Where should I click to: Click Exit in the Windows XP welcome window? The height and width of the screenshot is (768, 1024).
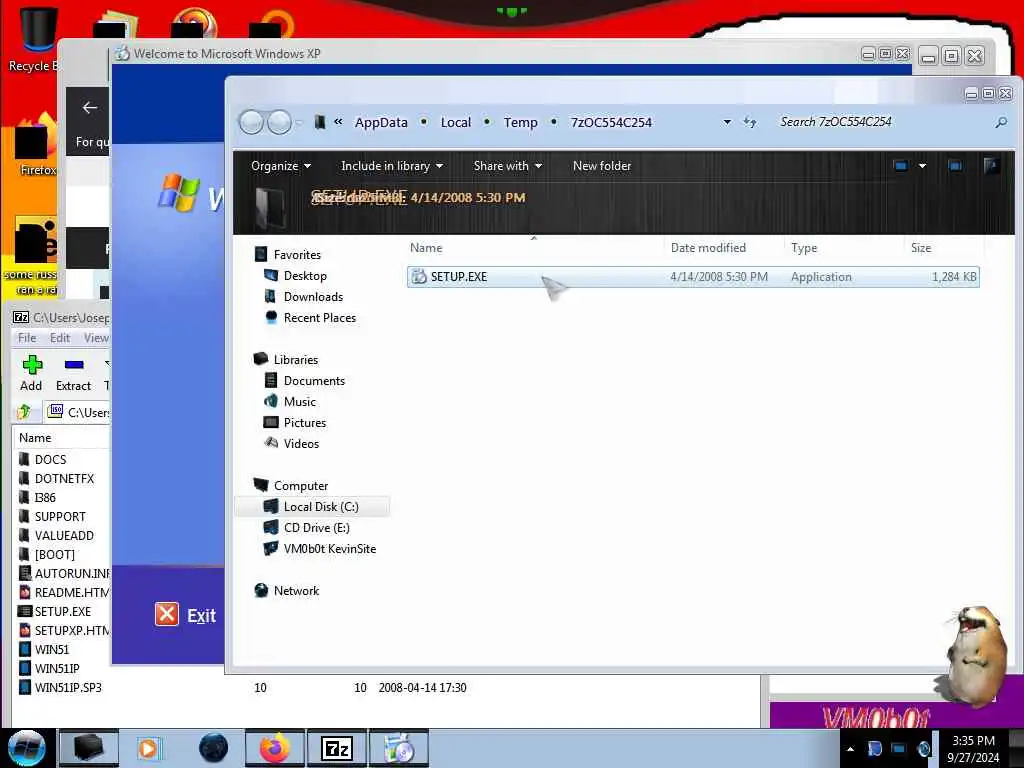click(185, 615)
